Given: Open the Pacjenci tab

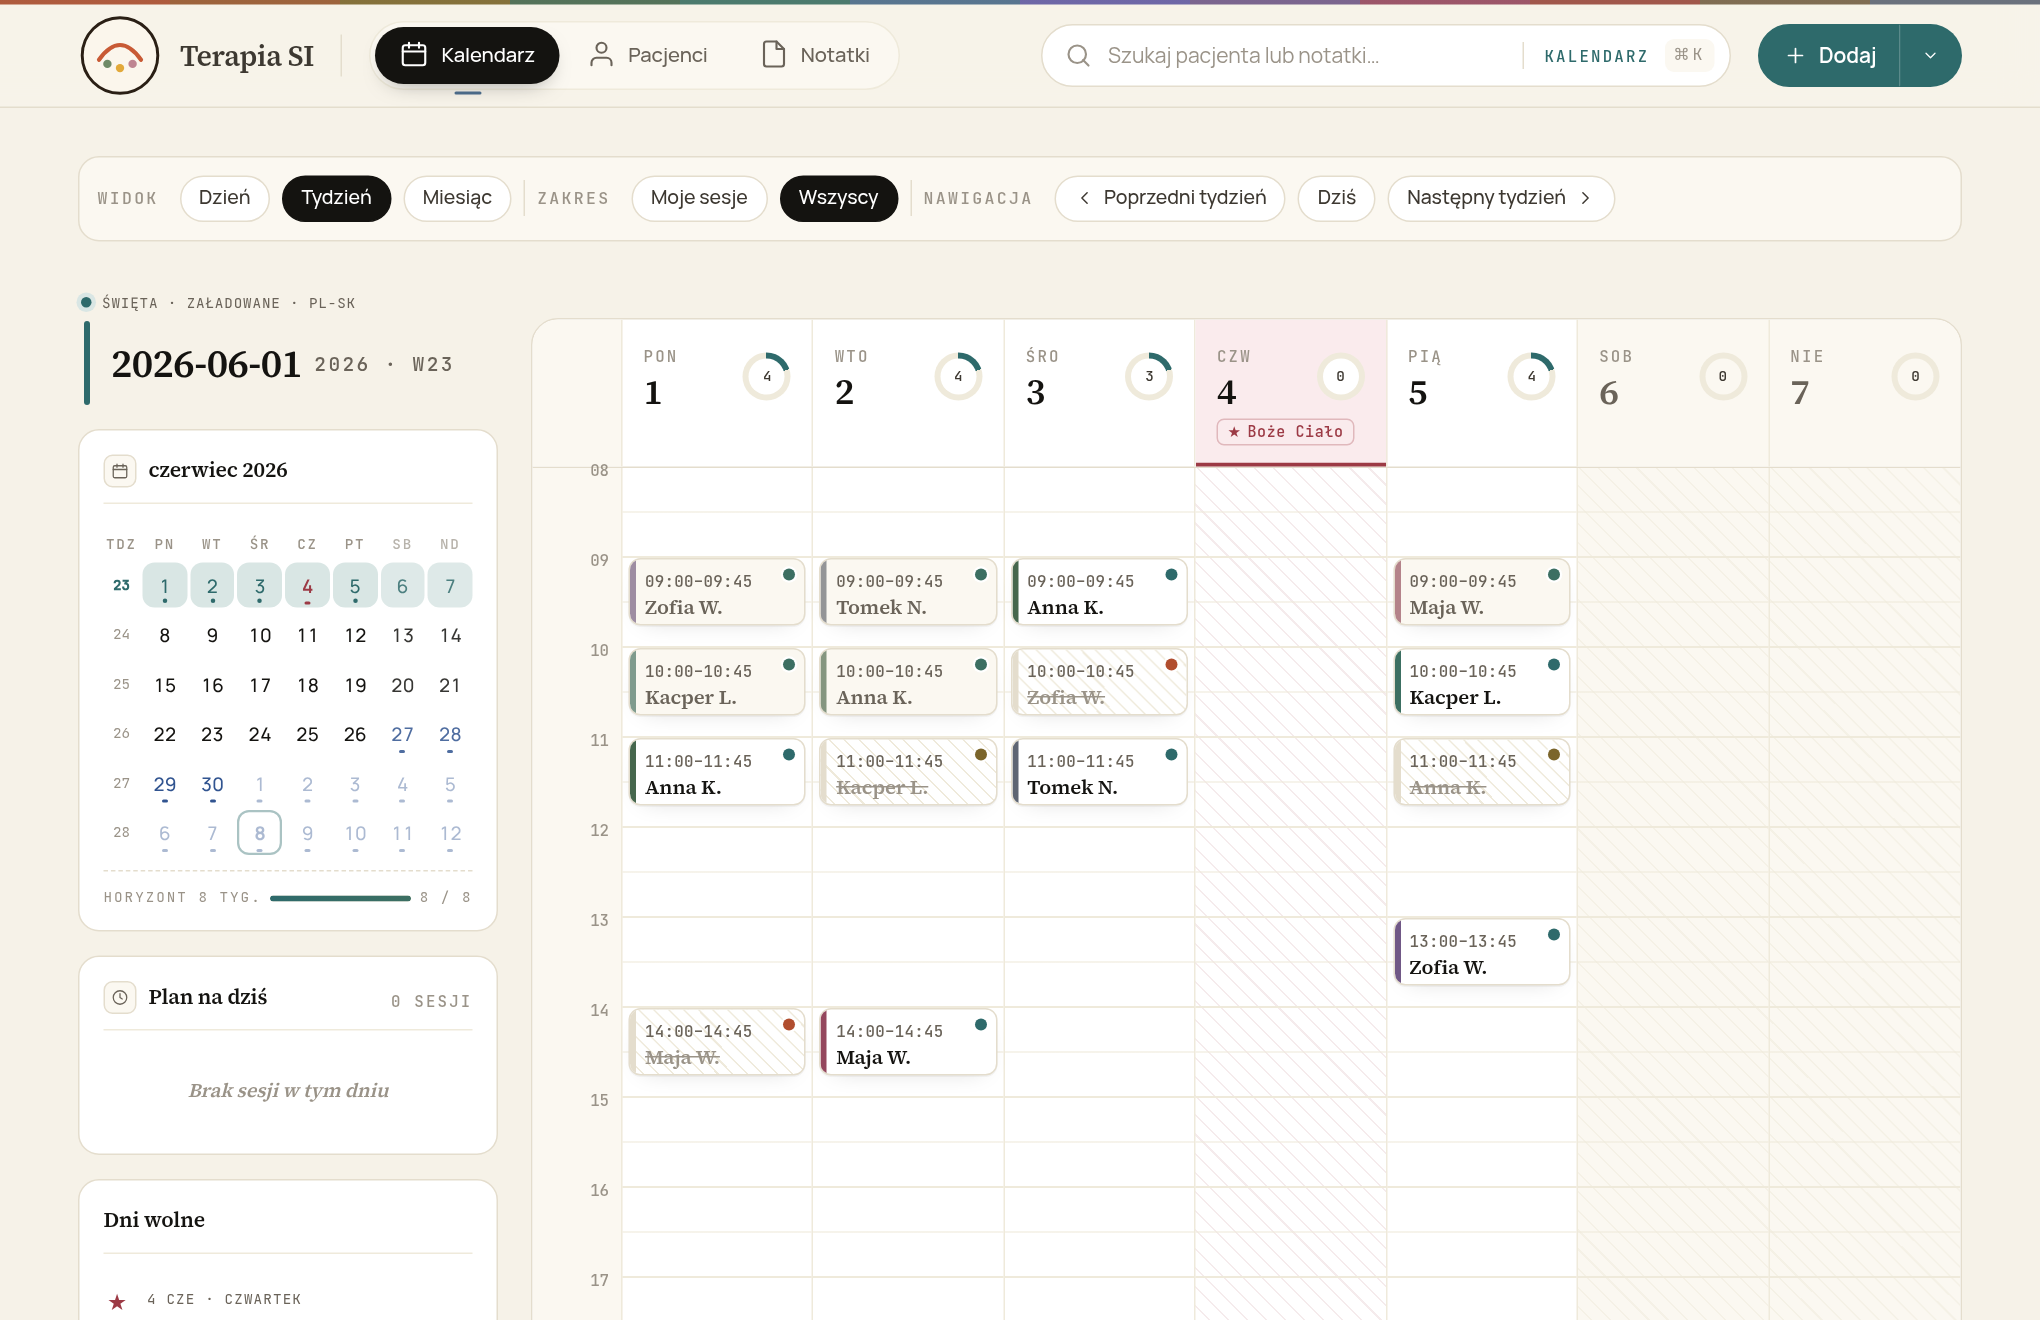Looking at the screenshot, I should coord(648,55).
